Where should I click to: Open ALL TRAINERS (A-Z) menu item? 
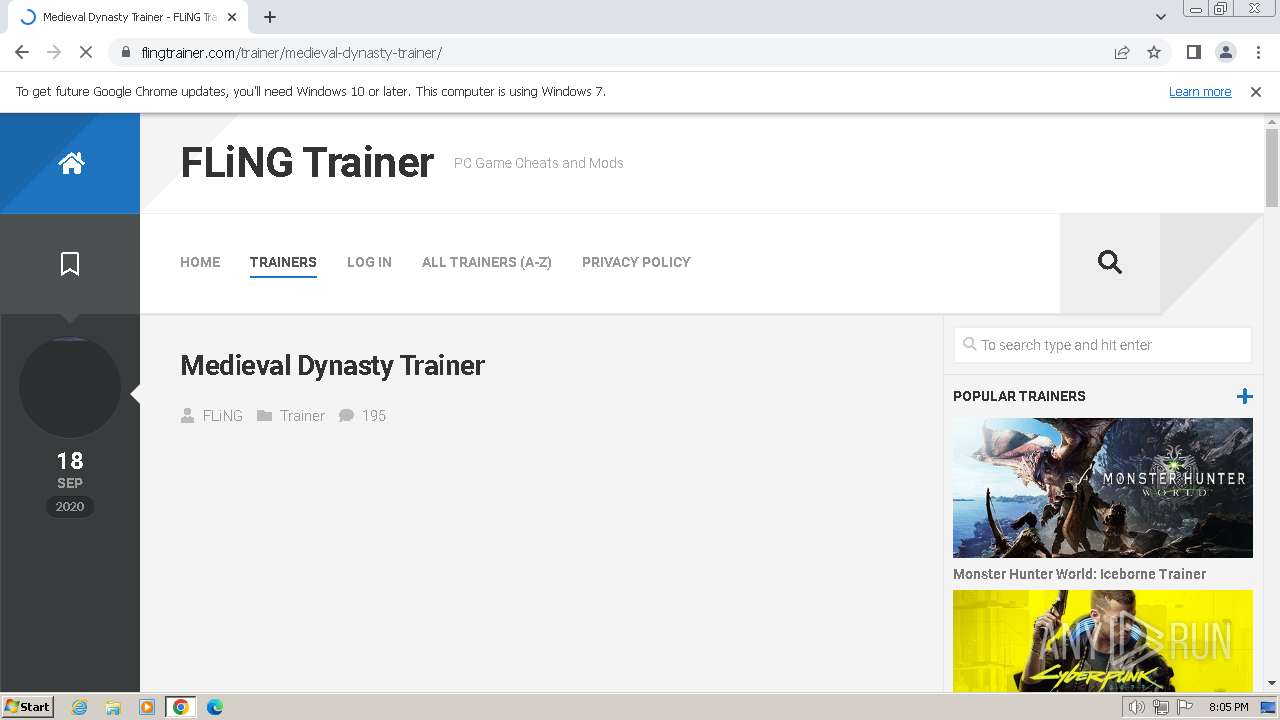pos(487,262)
